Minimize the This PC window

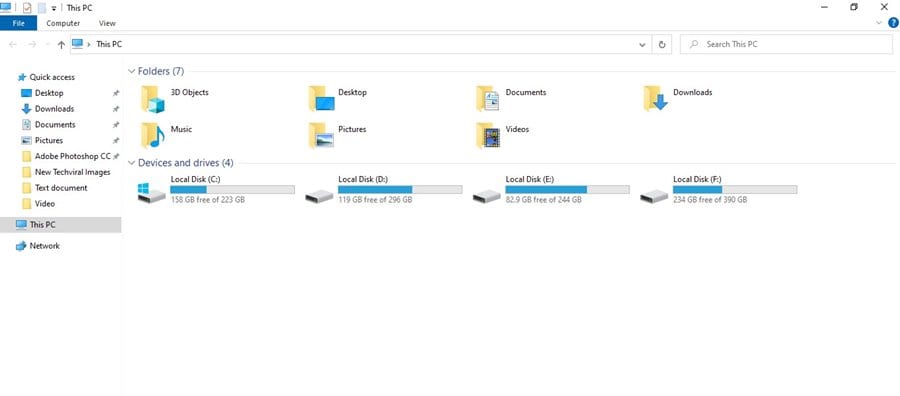pyautogui.click(x=824, y=7)
